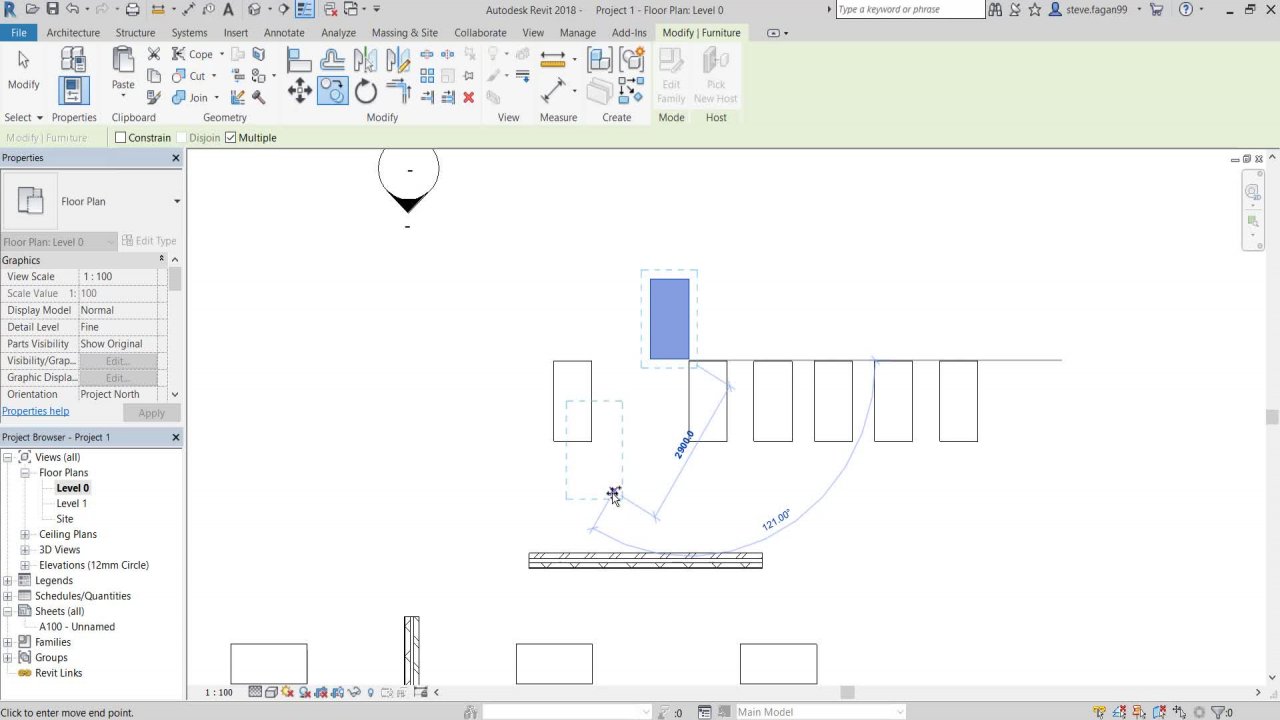1280x720 pixels.
Task: Select the Split Element tool
Action: point(427,55)
